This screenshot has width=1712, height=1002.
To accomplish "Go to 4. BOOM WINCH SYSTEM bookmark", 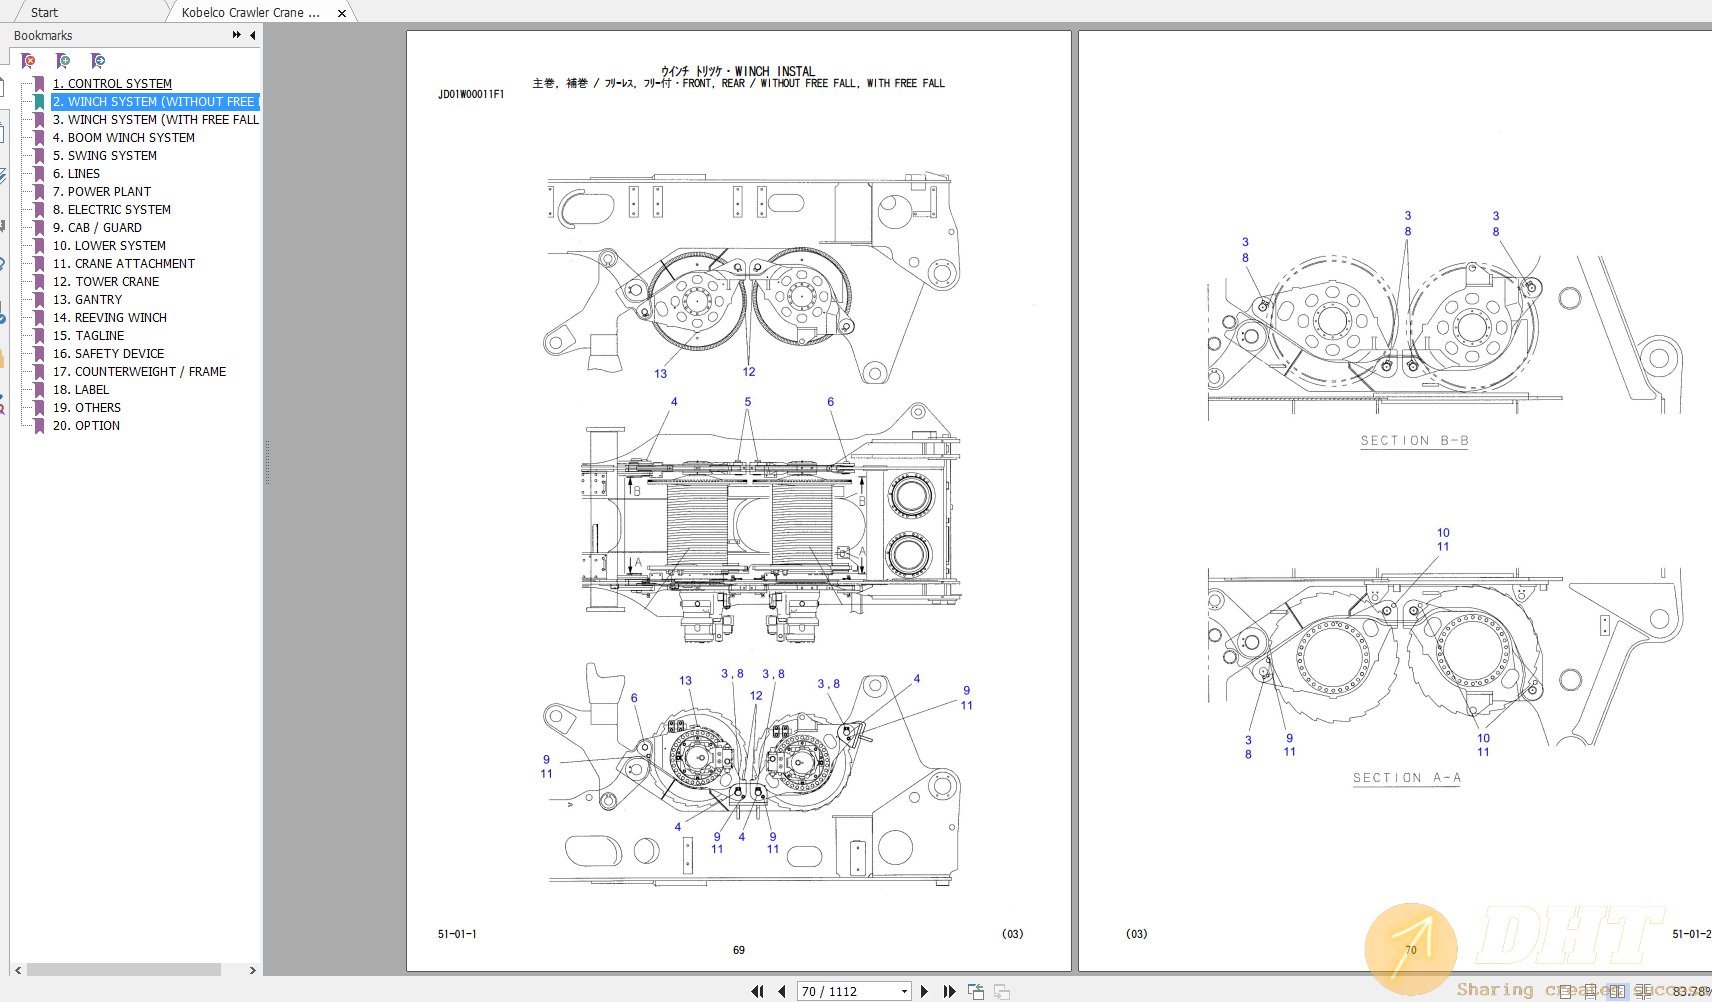I will [x=124, y=138].
